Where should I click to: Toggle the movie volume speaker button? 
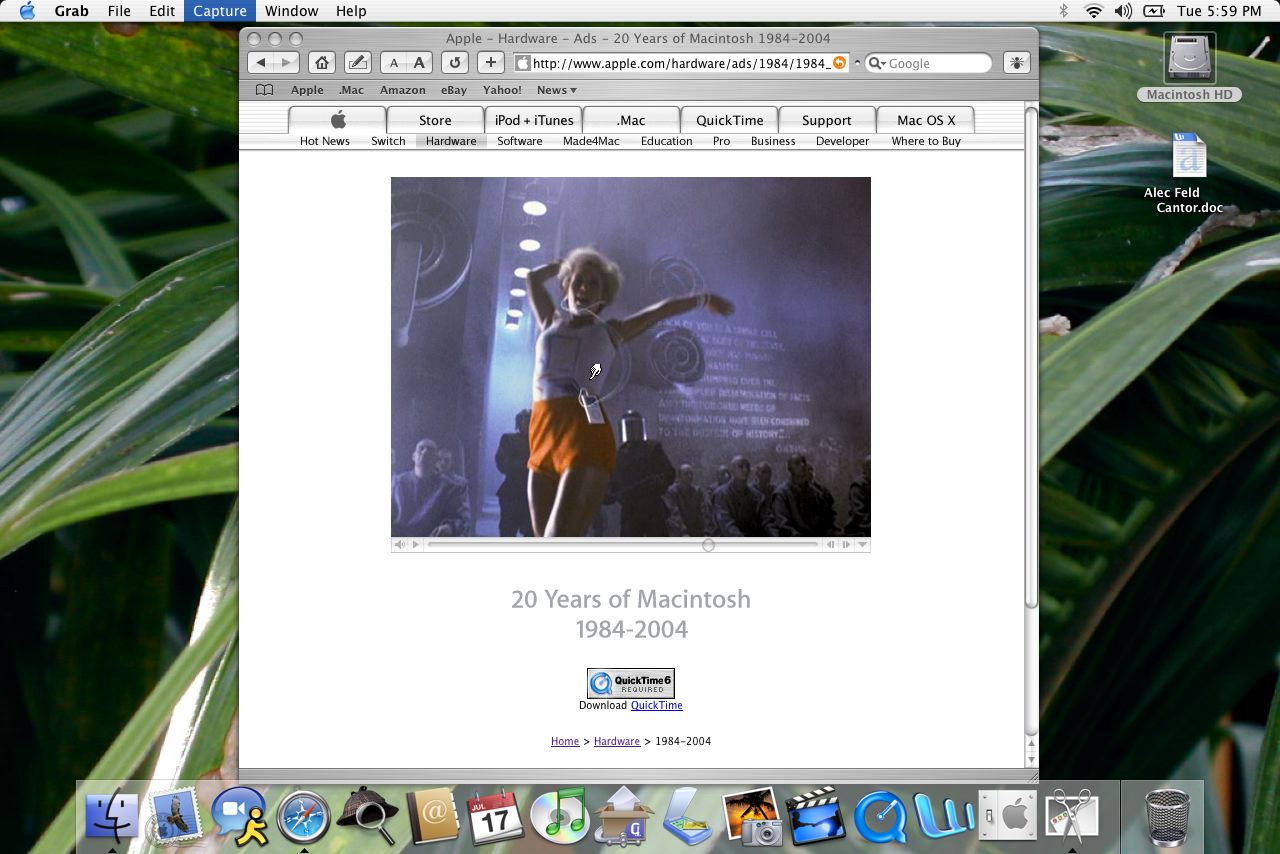(x=400, y=545)
